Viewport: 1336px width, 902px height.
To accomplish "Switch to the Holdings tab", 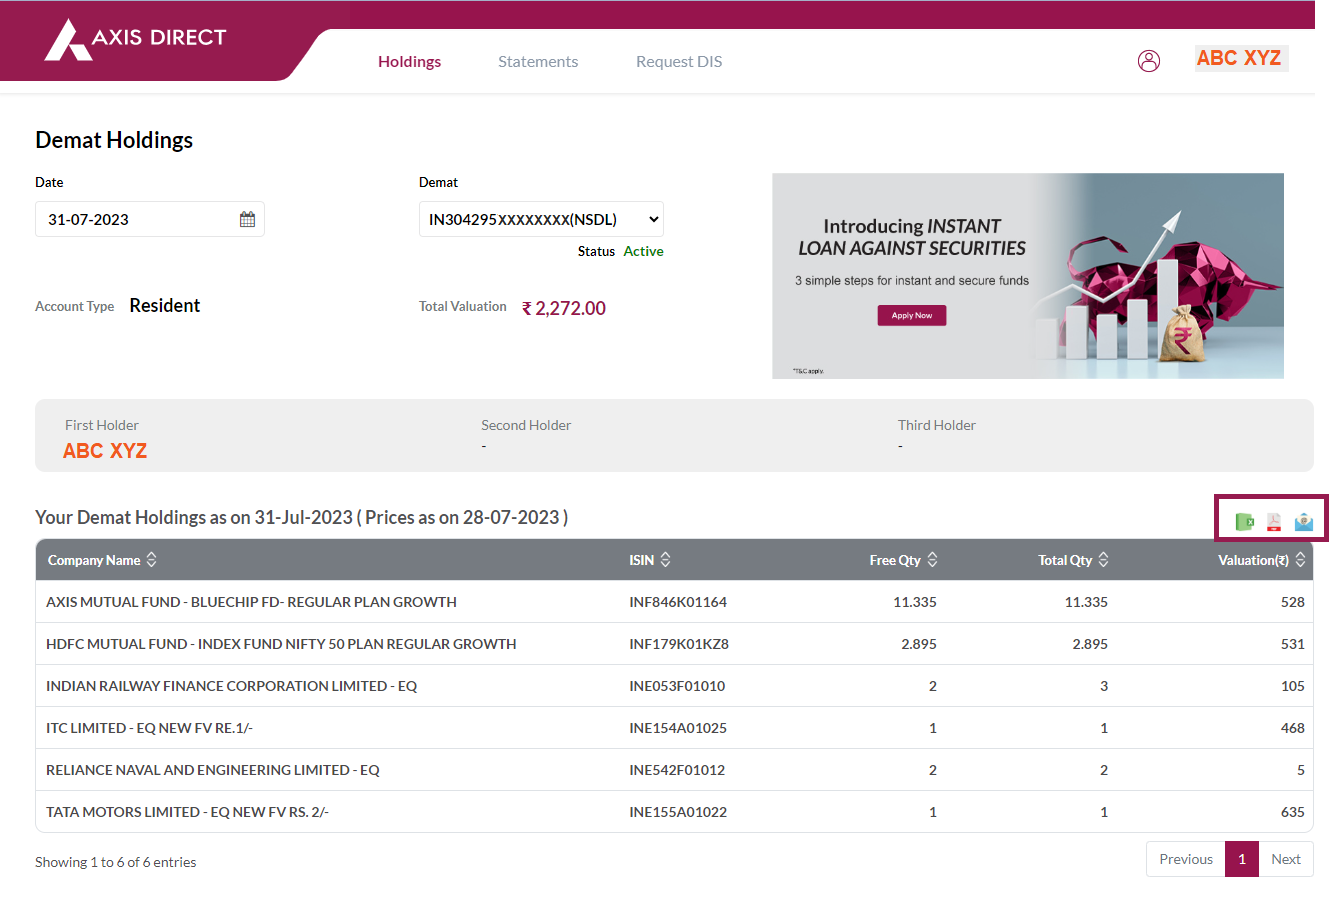I will coord(409,61).
